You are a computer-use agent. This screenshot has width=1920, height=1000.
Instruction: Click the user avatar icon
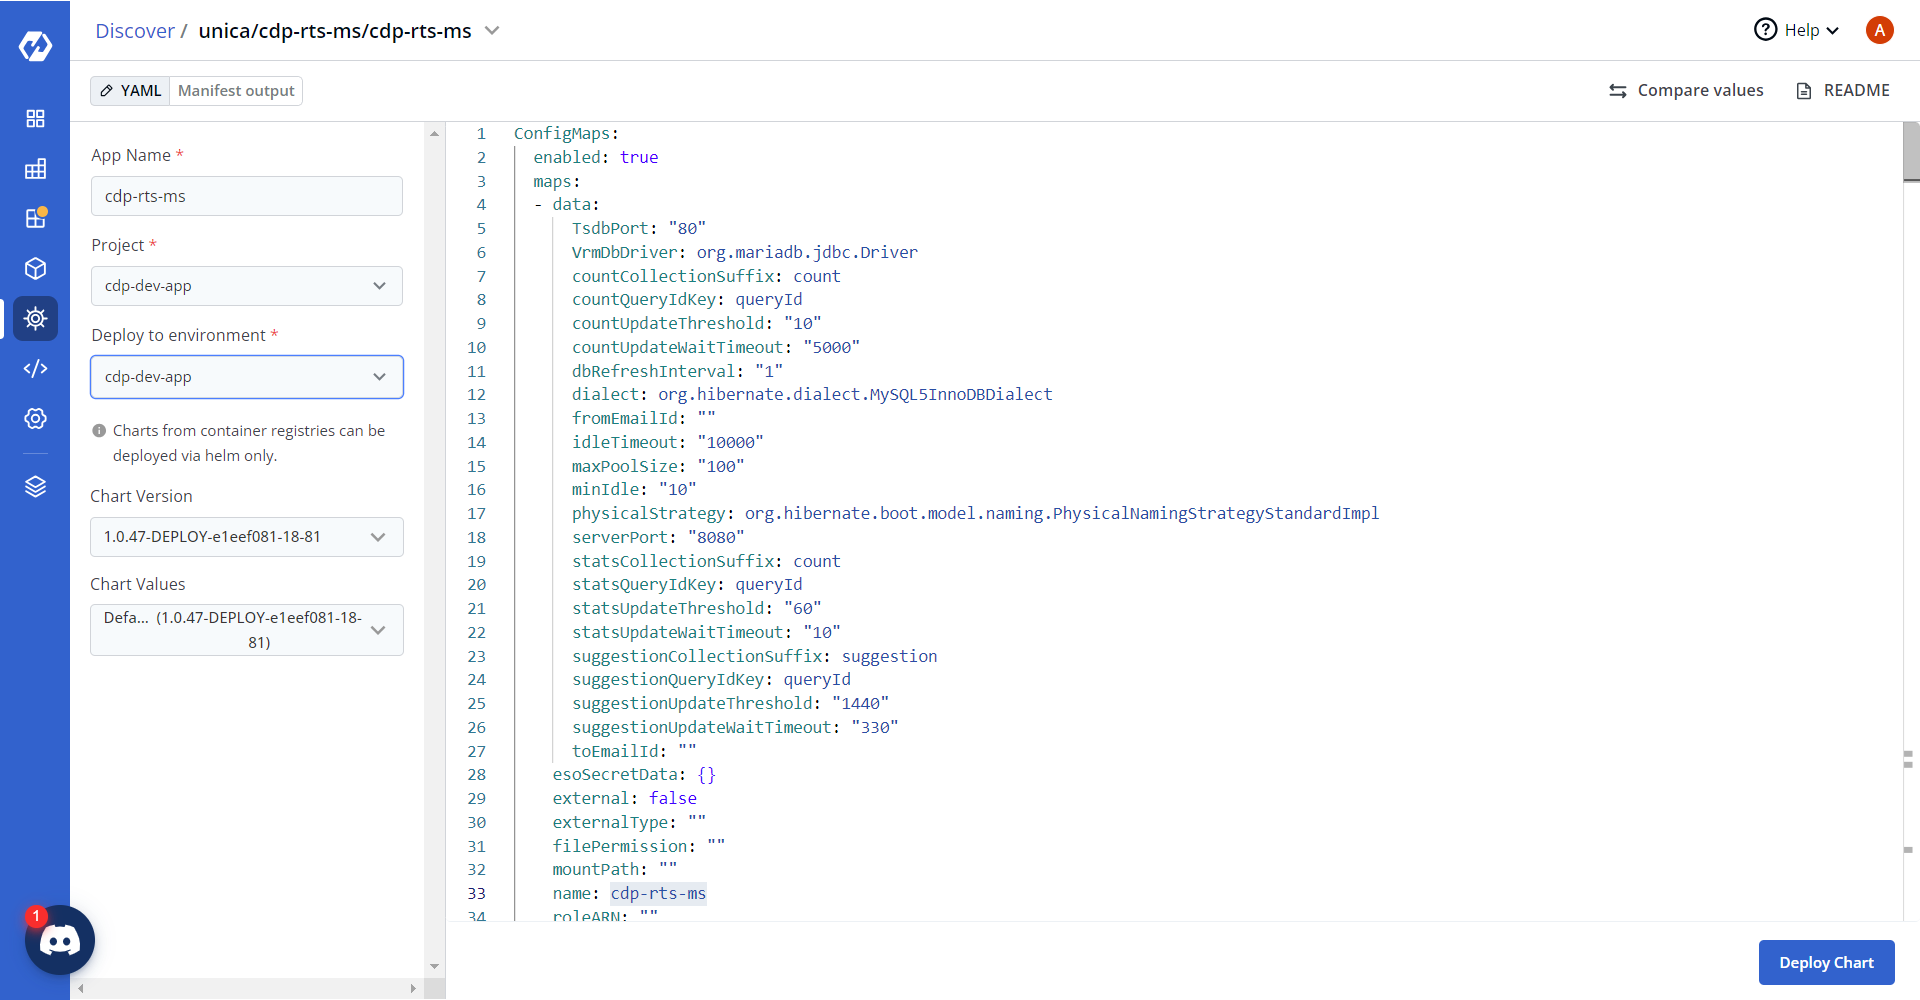click(1879, 30)
